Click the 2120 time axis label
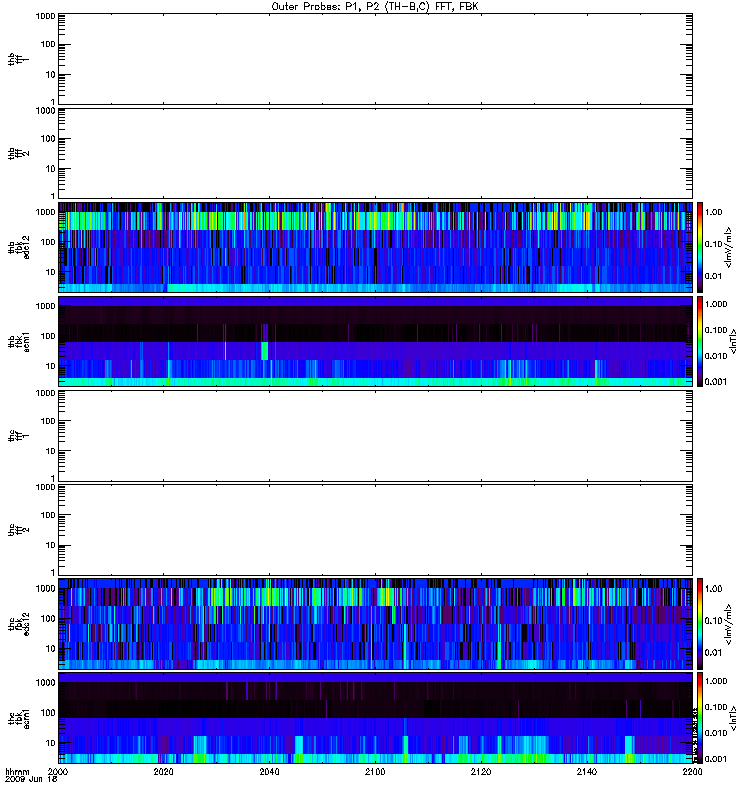The width and height of the screenshot is (750, 800). 481,771
